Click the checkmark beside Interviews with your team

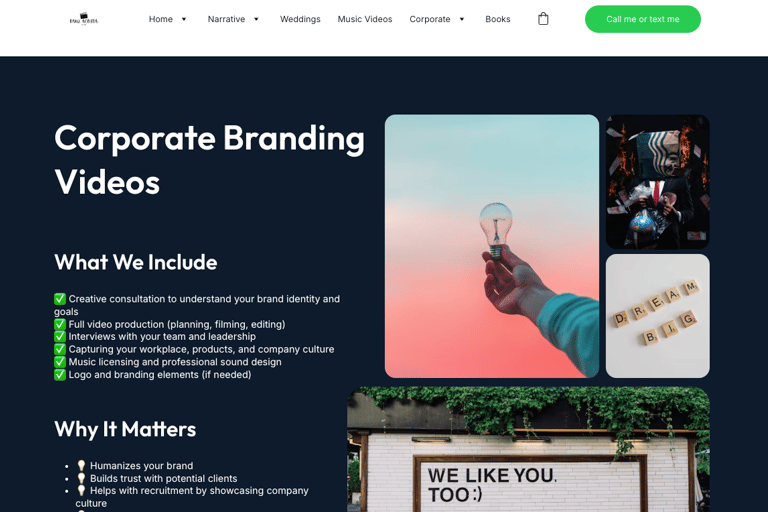(x=60, y=337)
